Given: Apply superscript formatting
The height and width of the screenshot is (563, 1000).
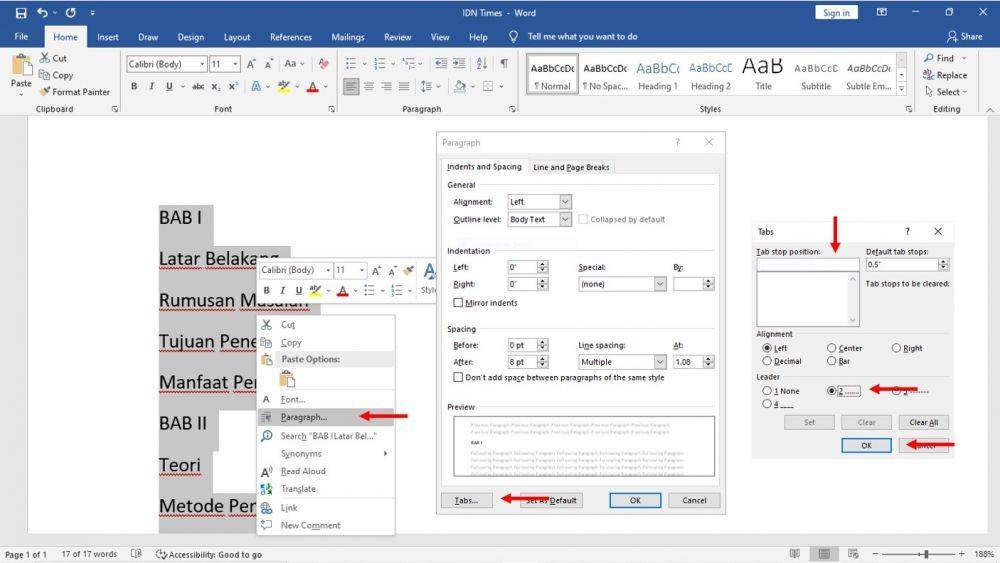Looking at the screenshot, I should (x=233, y=86).
